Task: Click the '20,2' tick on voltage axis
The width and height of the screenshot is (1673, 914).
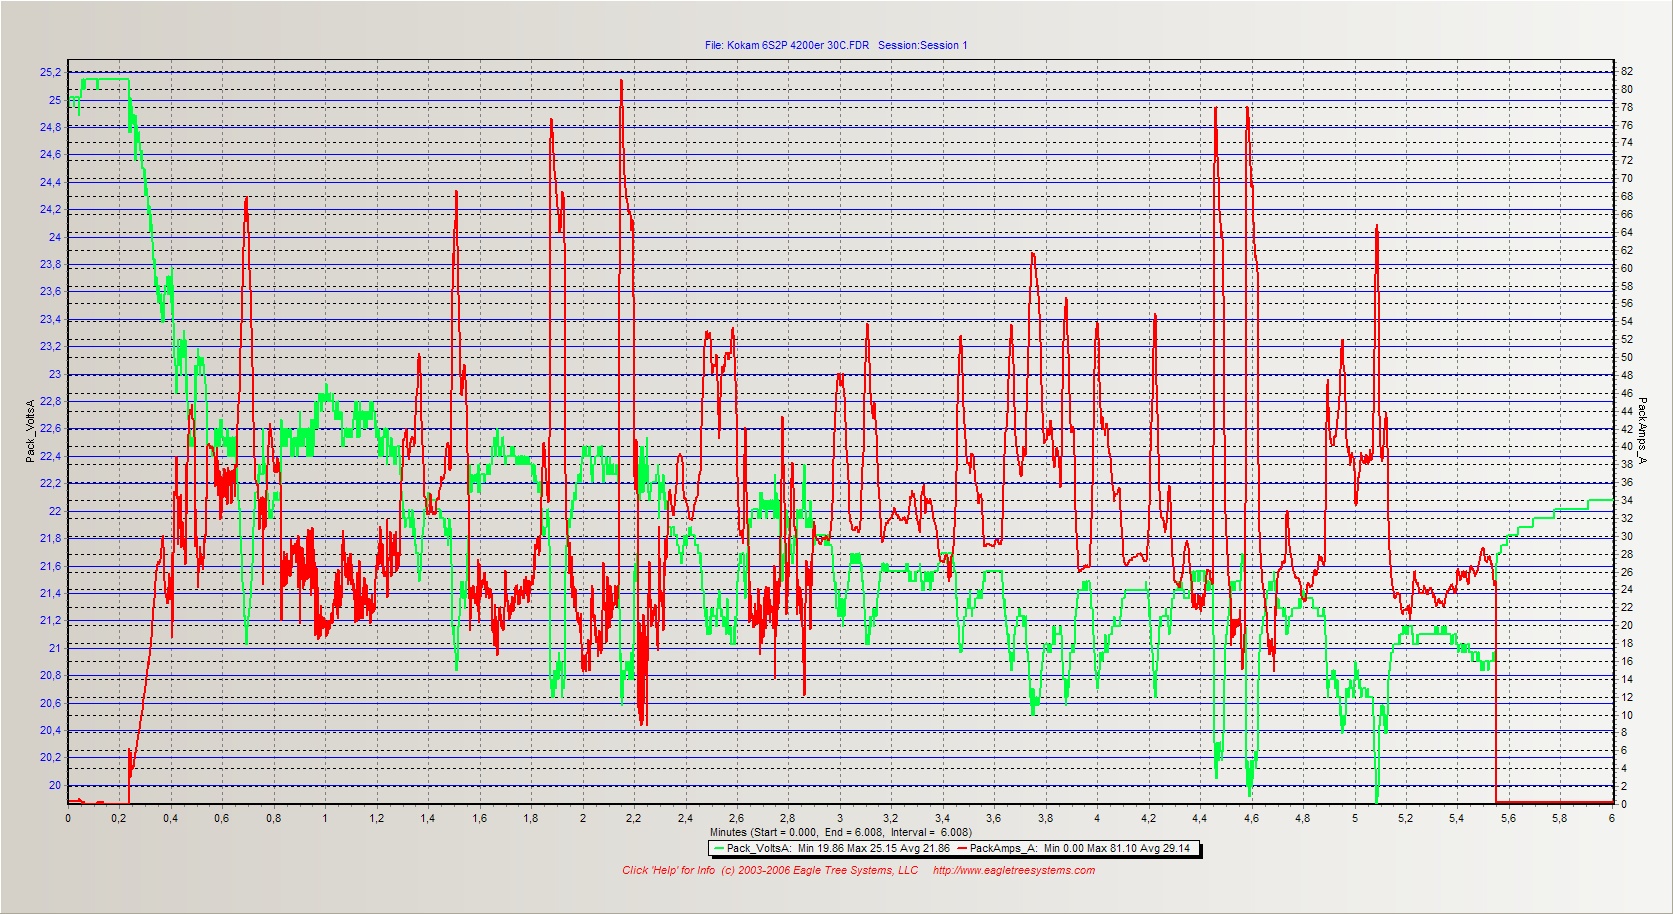Action: (x=50, y=757)
